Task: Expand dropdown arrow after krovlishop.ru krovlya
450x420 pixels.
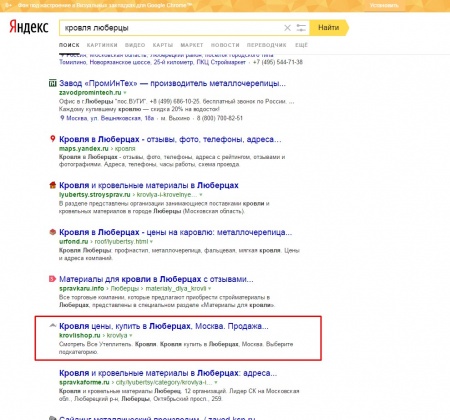Action: (131, 336)
